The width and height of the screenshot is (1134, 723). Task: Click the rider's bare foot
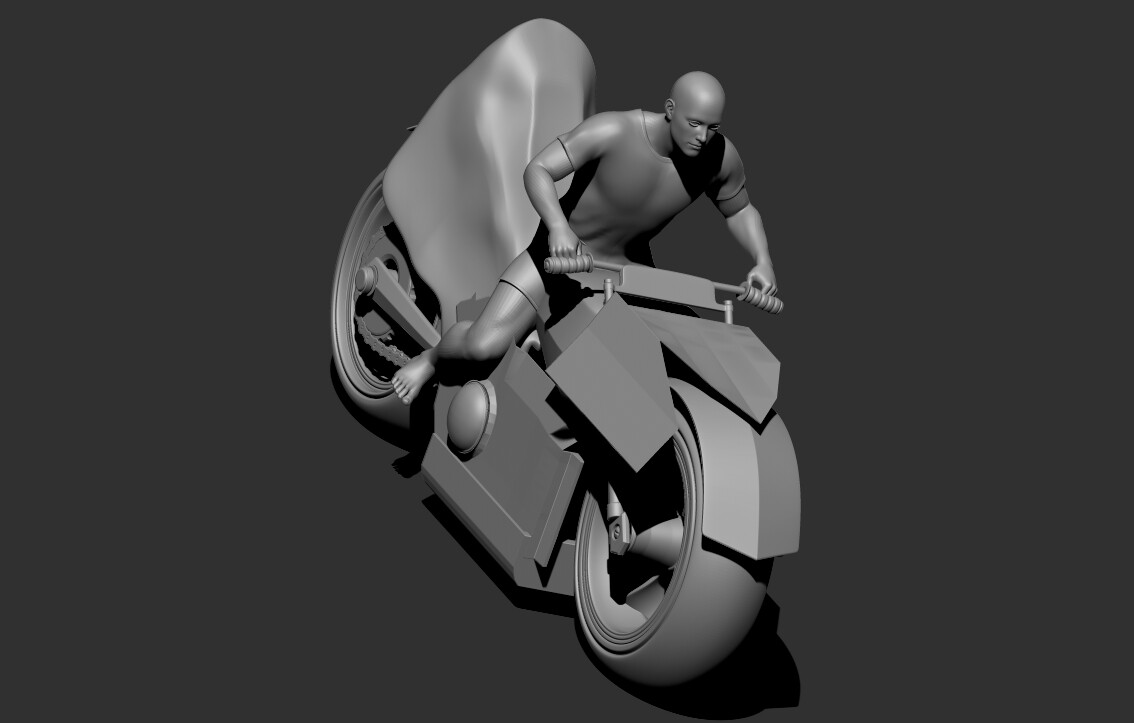[413, 376]
